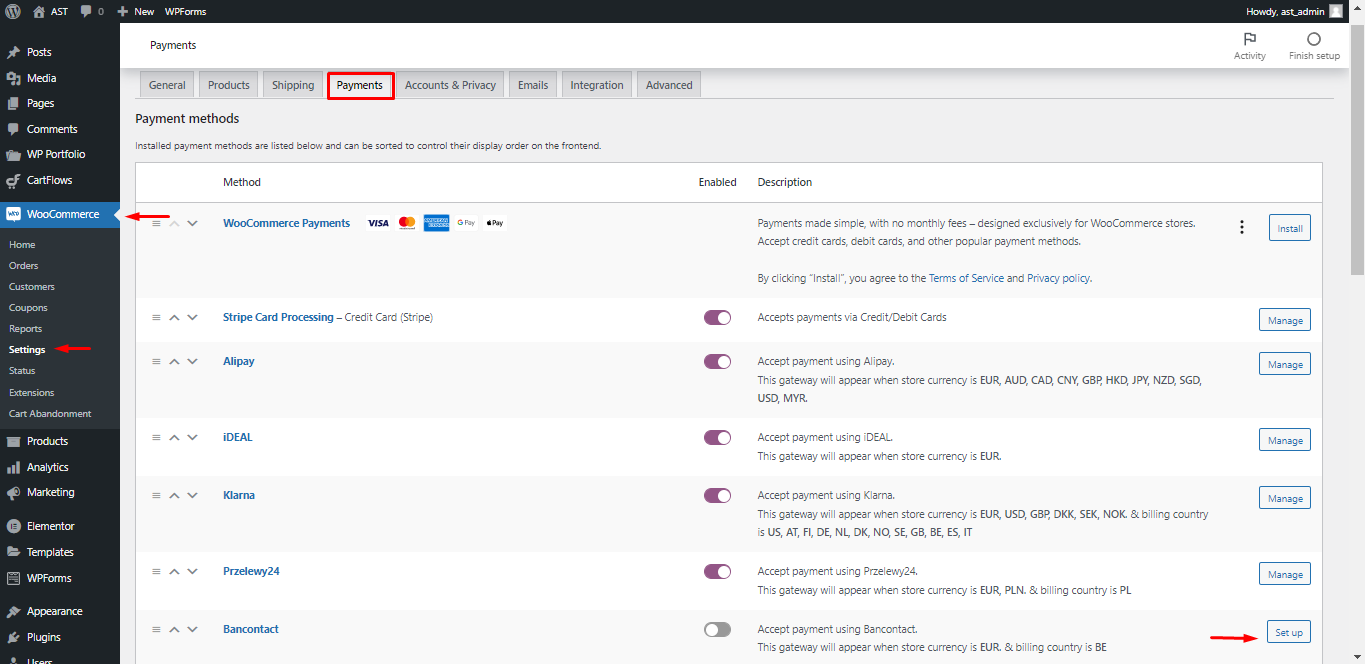Move WooCommerce Payments down in list
This screenshot has width=1365, height=664.
[193, 223]
